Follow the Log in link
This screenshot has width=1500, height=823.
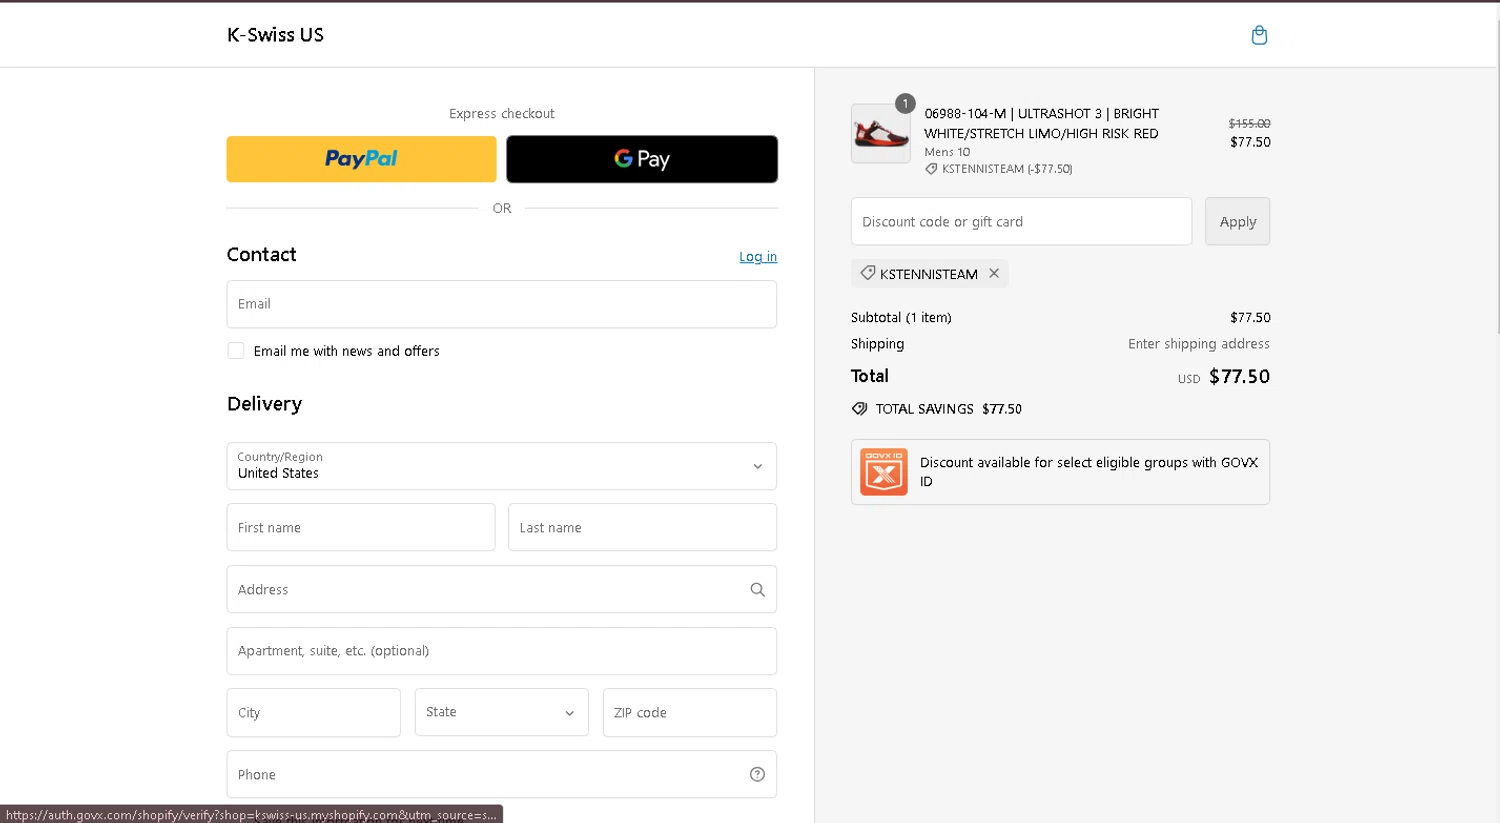coord(758,257)
